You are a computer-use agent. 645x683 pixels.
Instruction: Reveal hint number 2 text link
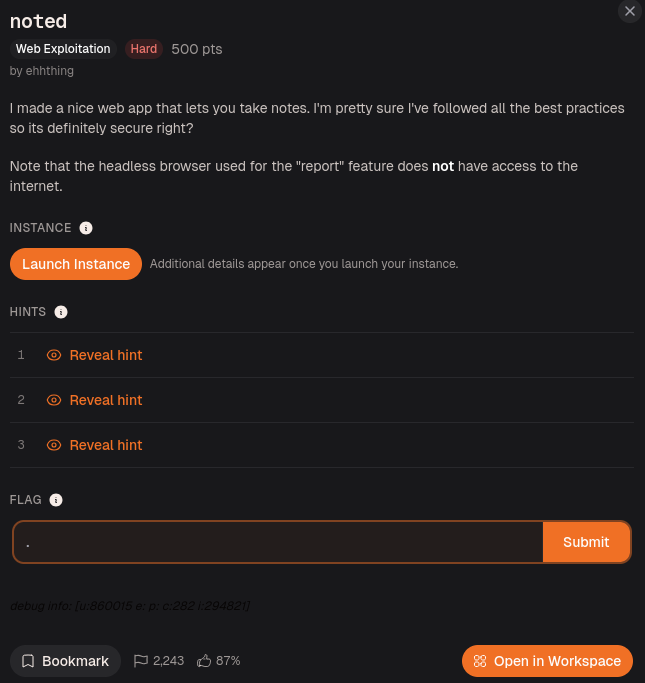point(106,400)
